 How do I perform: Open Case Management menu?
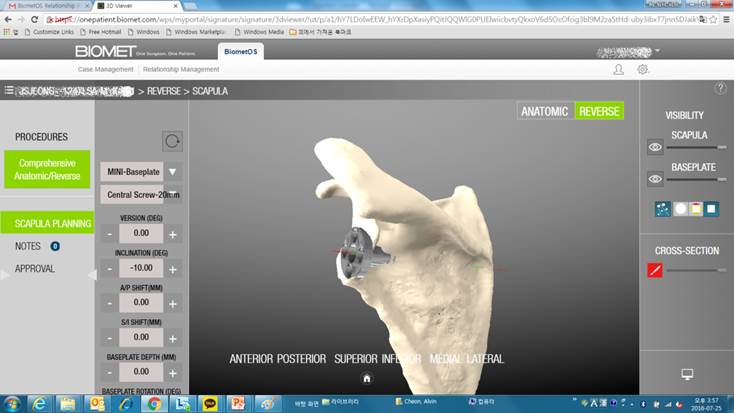(105, 69)
